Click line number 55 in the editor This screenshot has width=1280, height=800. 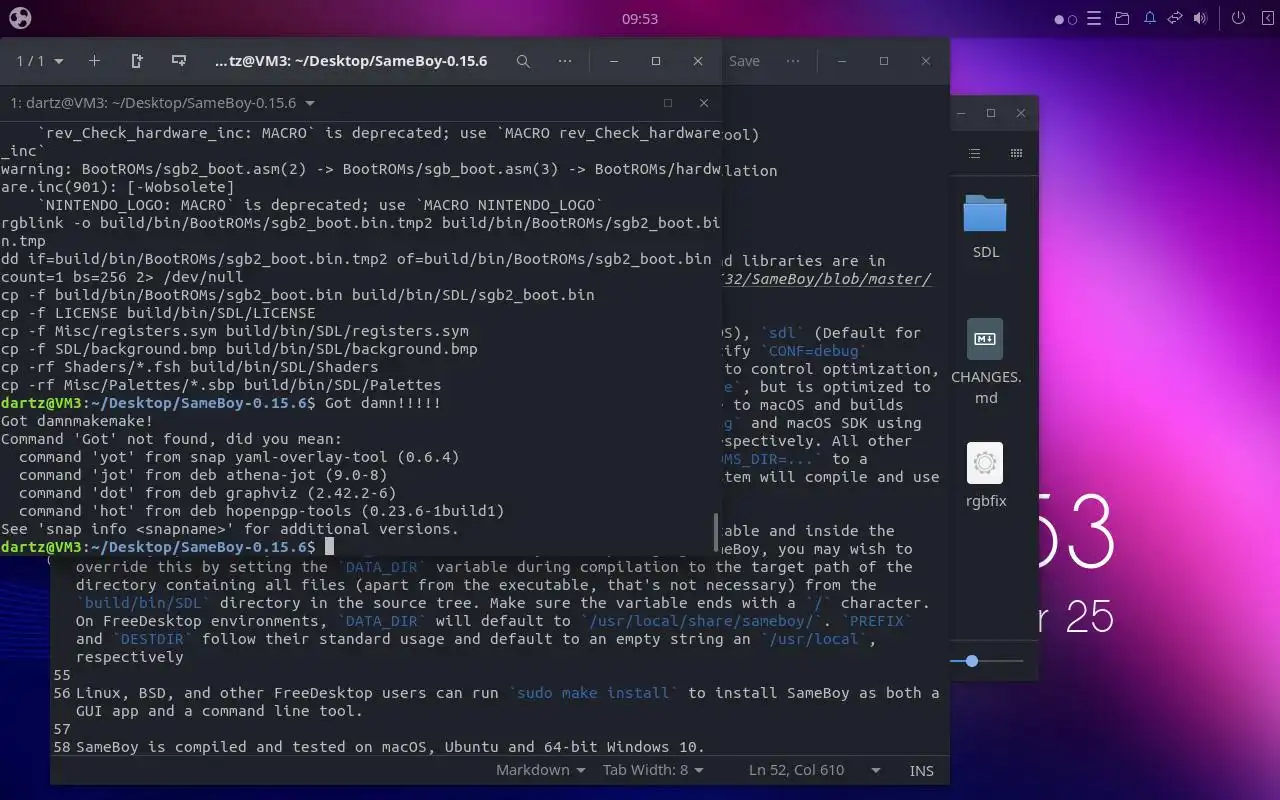point(62,675)
